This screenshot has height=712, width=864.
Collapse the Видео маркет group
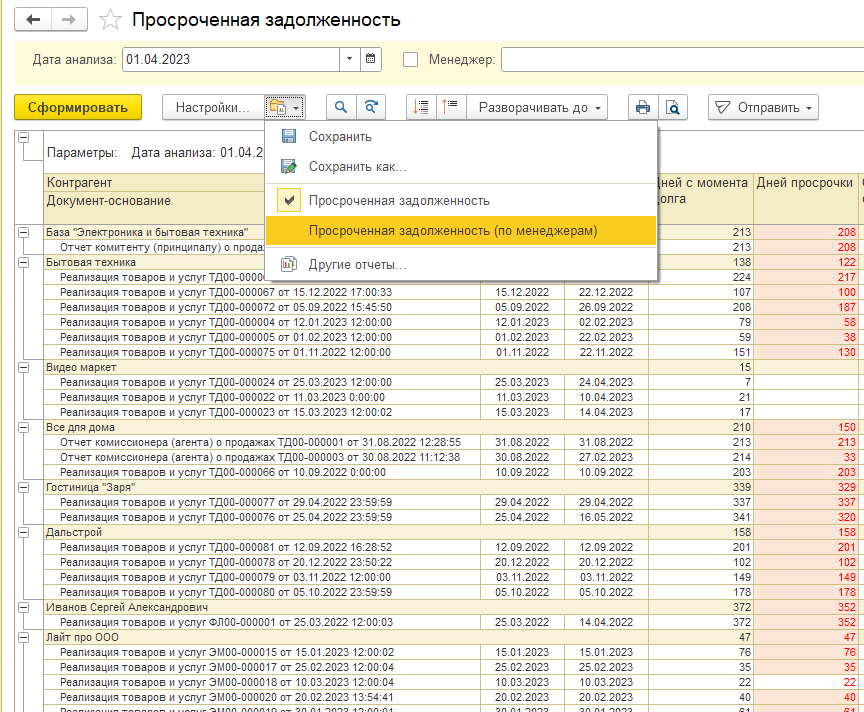pos(24,367)
